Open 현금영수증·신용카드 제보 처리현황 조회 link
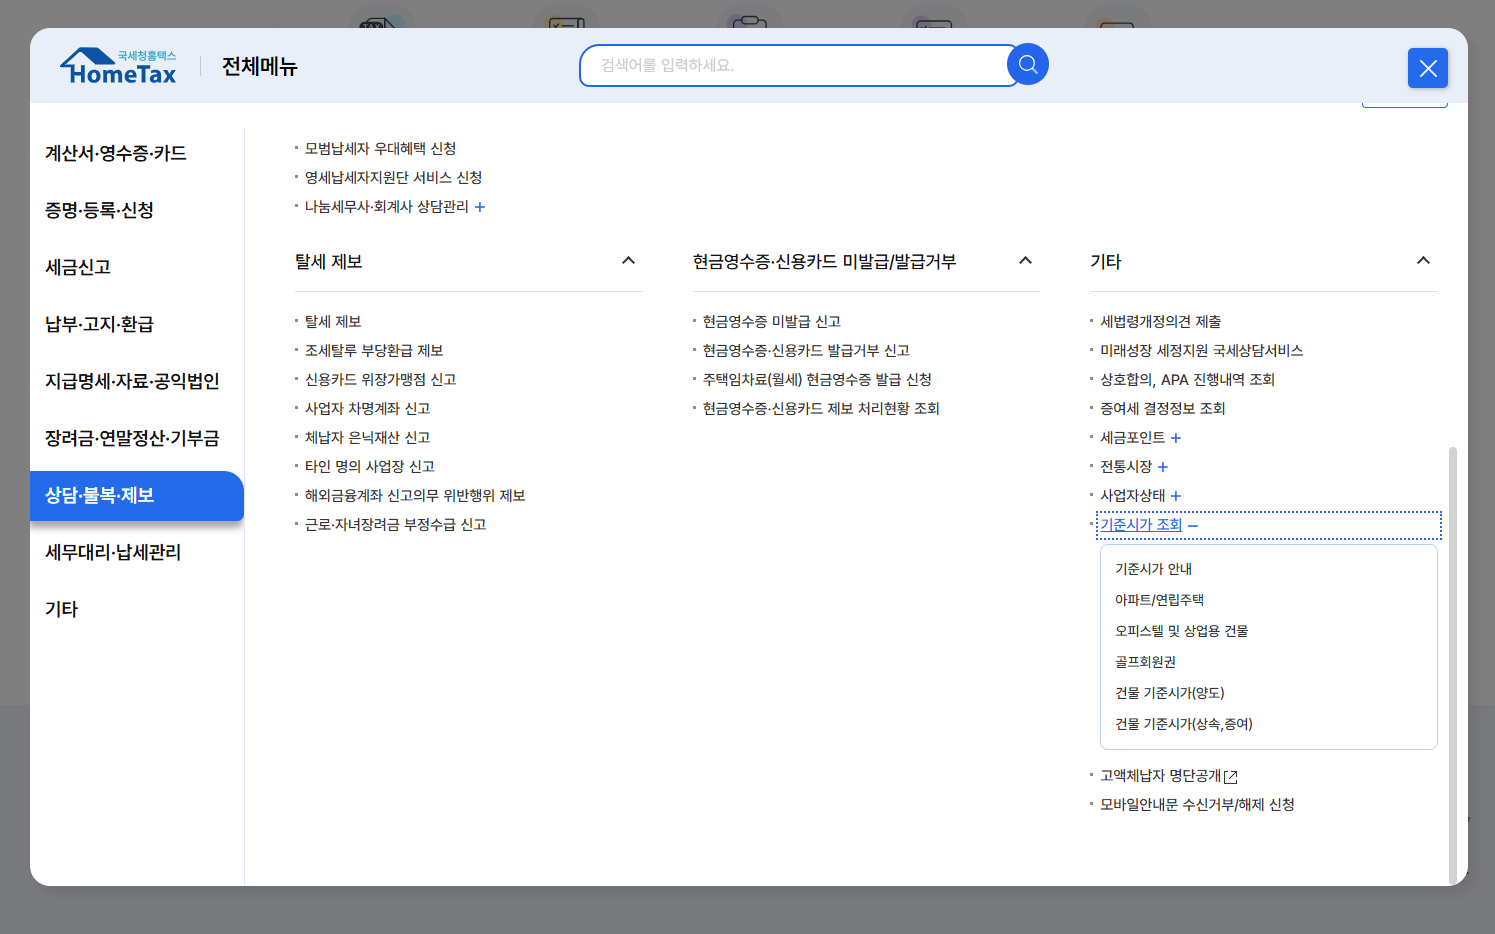 pyautogui.click(x=821, y=409)
